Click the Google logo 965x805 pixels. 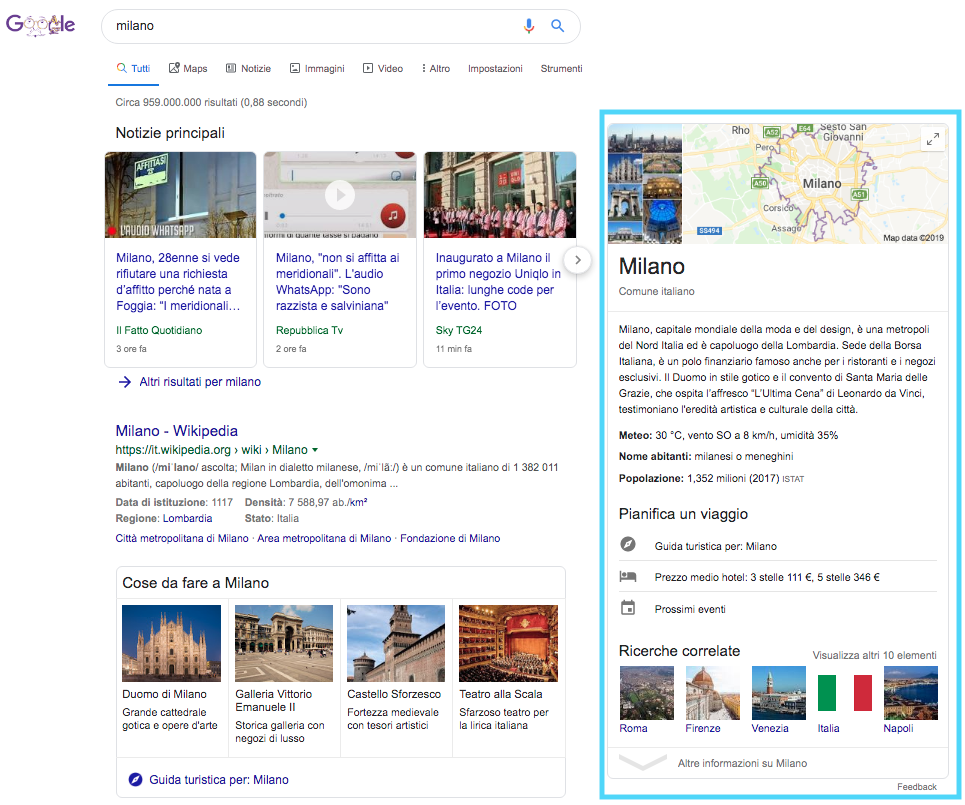41,25
